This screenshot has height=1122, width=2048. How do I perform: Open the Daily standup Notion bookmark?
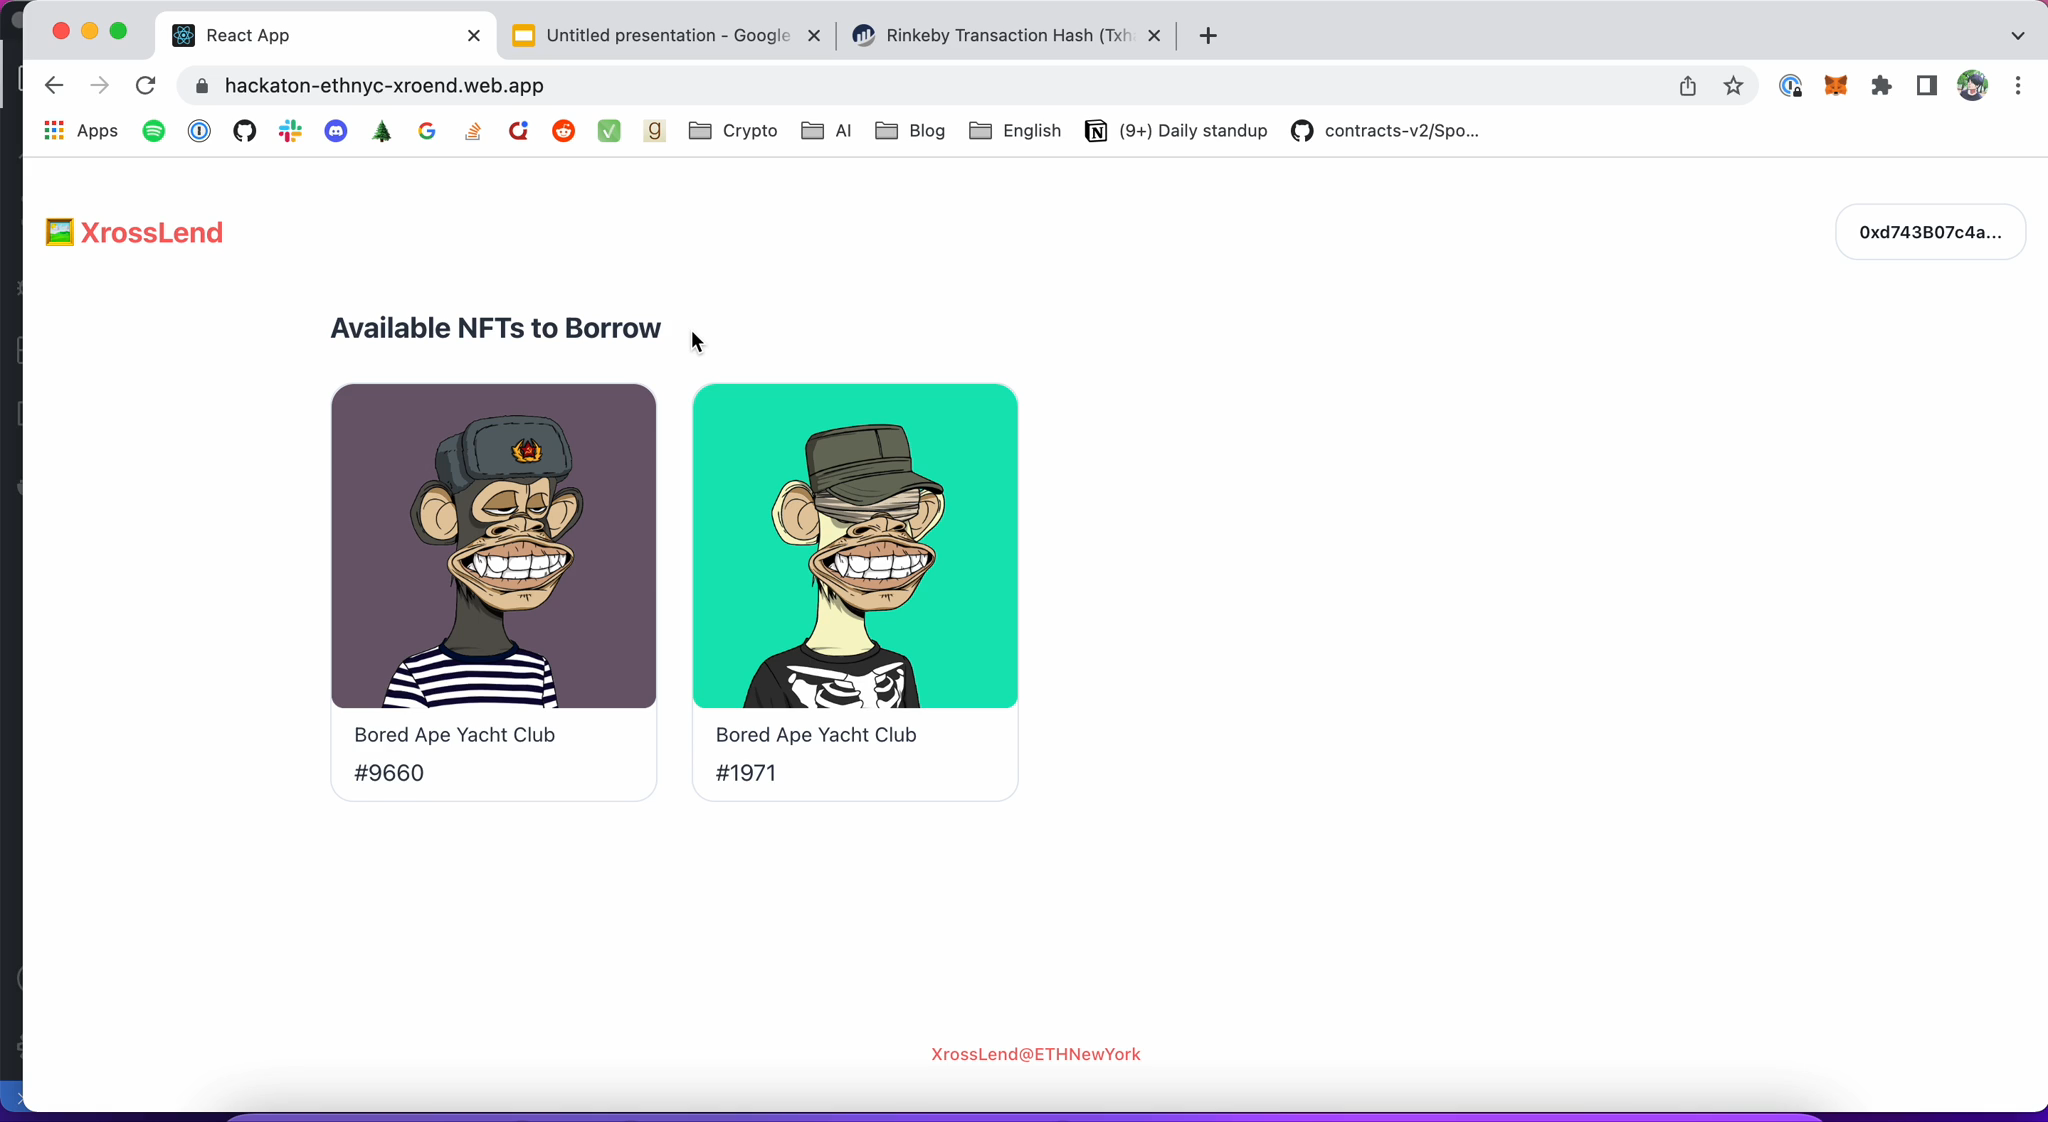coord(1176,131)
